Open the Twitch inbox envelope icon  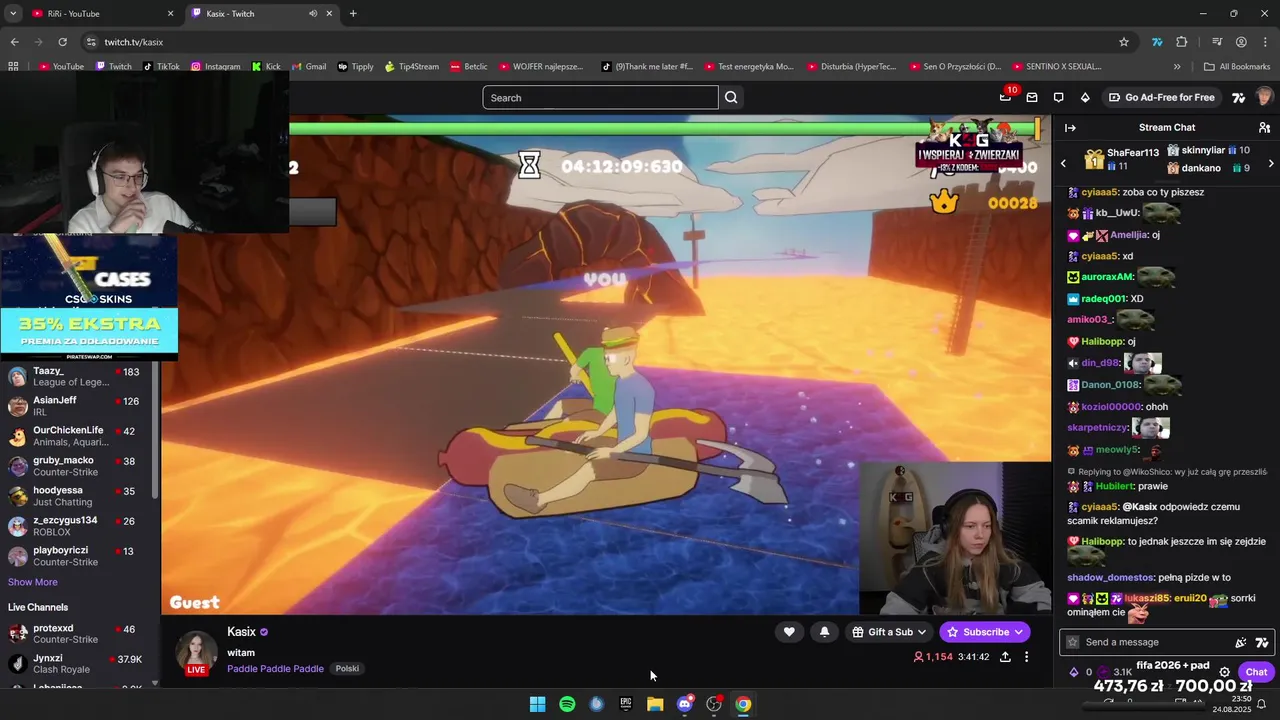pos(1032,97)
